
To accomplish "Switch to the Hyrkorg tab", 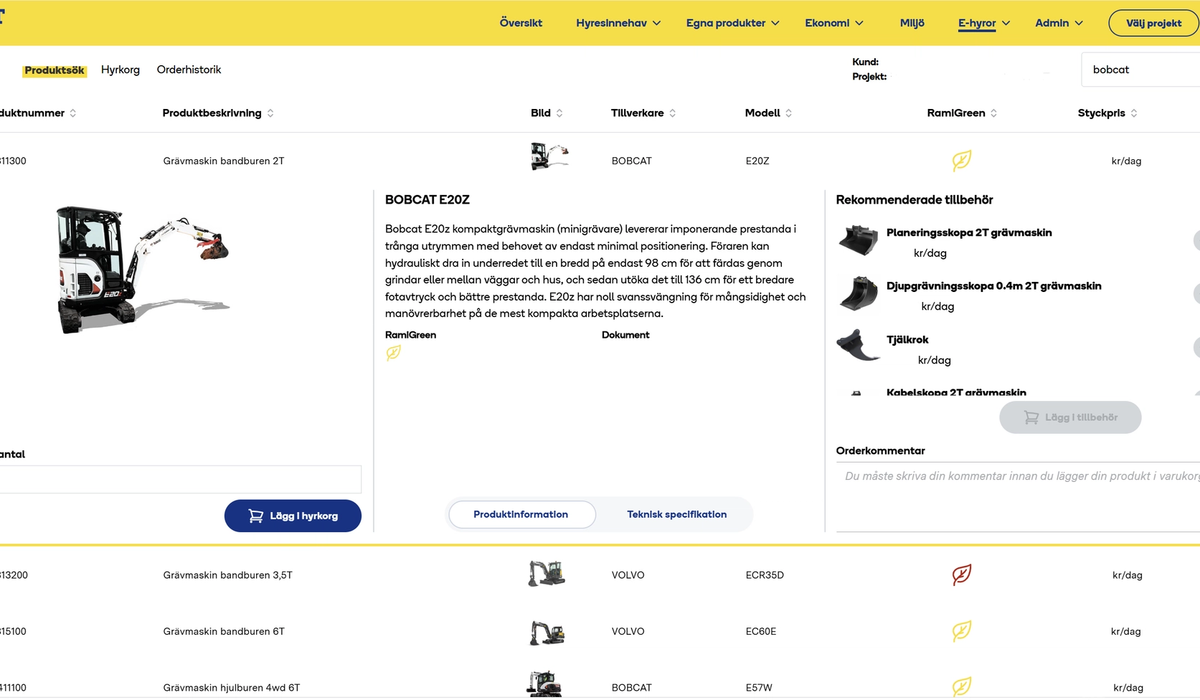I will [120, 70].
